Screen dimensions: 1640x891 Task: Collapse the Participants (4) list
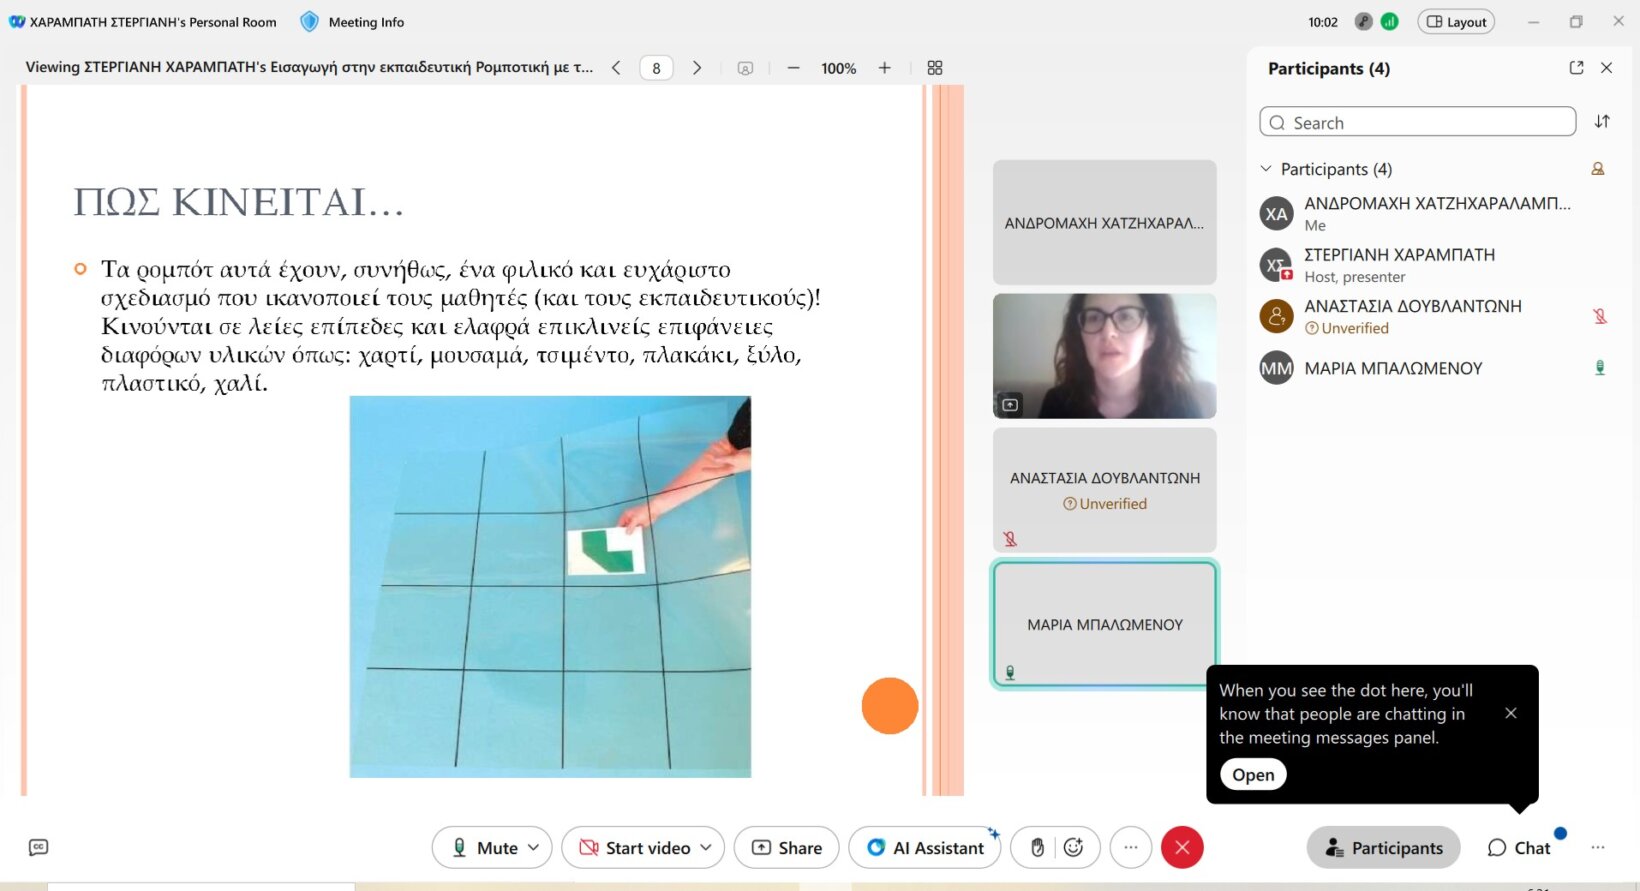[1266, 169]
